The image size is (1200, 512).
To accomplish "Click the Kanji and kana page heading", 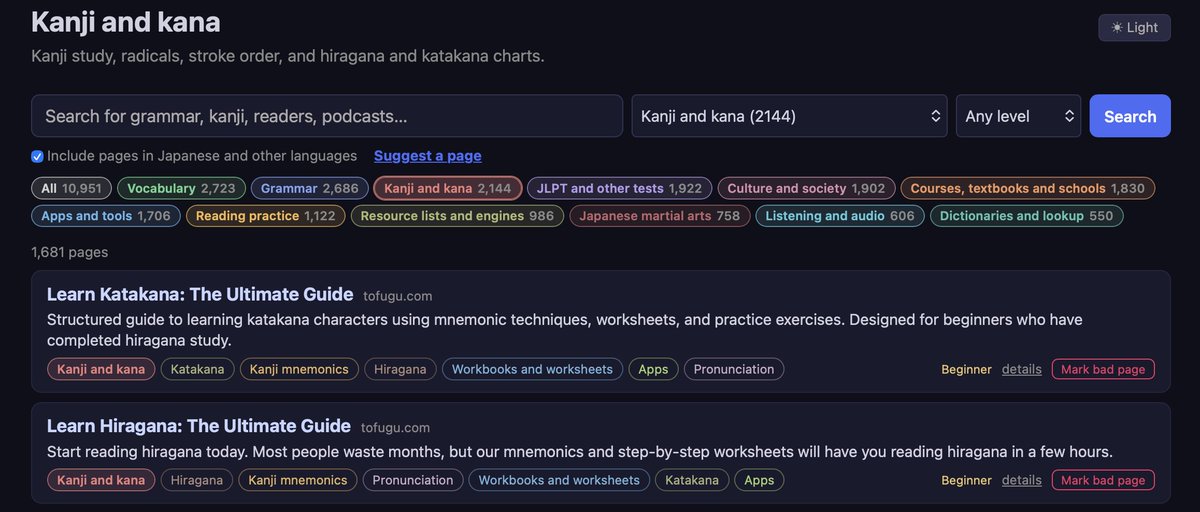I will pyautogui.click(x=126, y=21).
